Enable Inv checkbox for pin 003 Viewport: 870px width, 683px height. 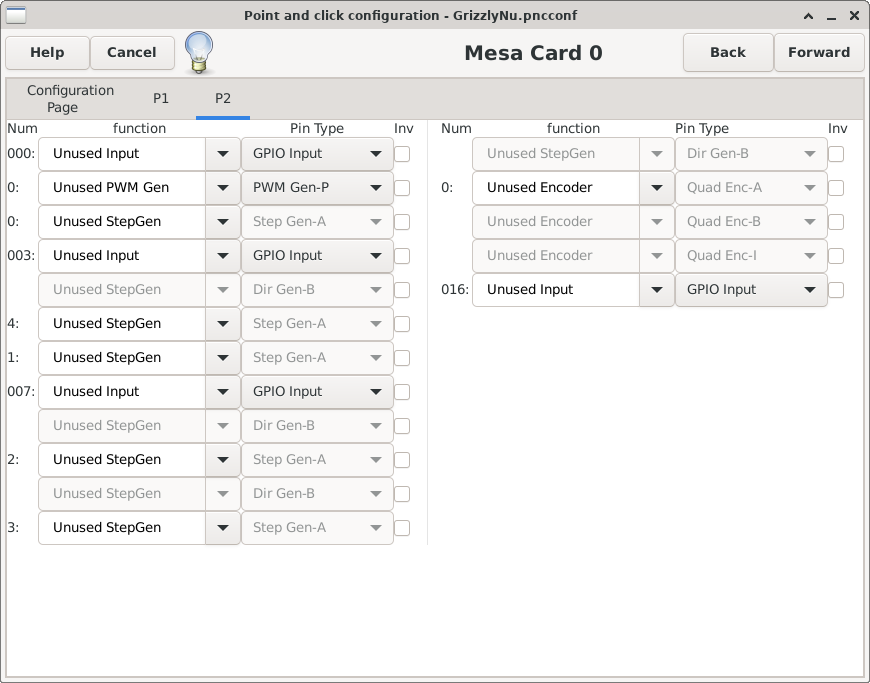point(402,256)
